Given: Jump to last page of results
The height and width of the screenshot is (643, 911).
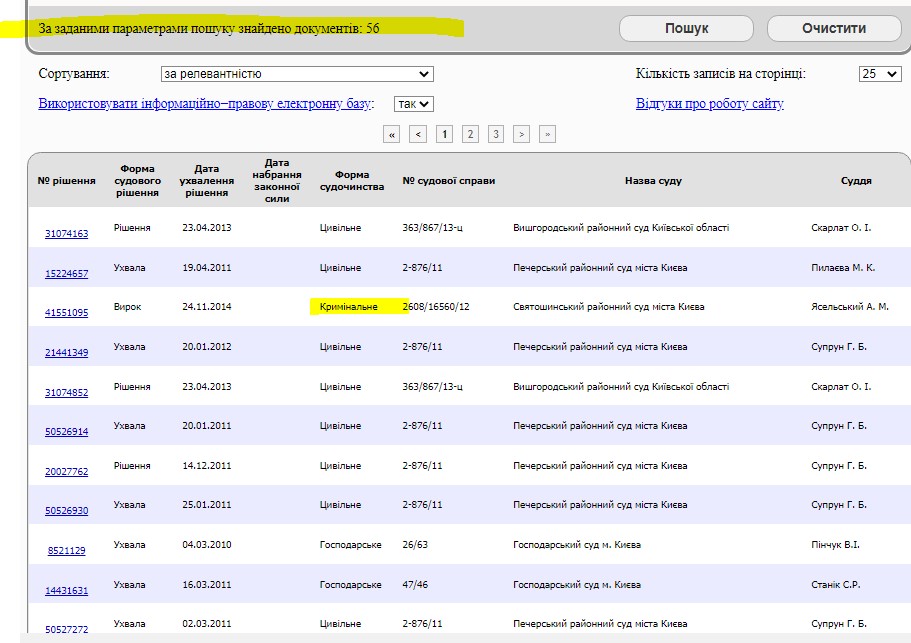Looking at the screenshot, I should point(546,134).
